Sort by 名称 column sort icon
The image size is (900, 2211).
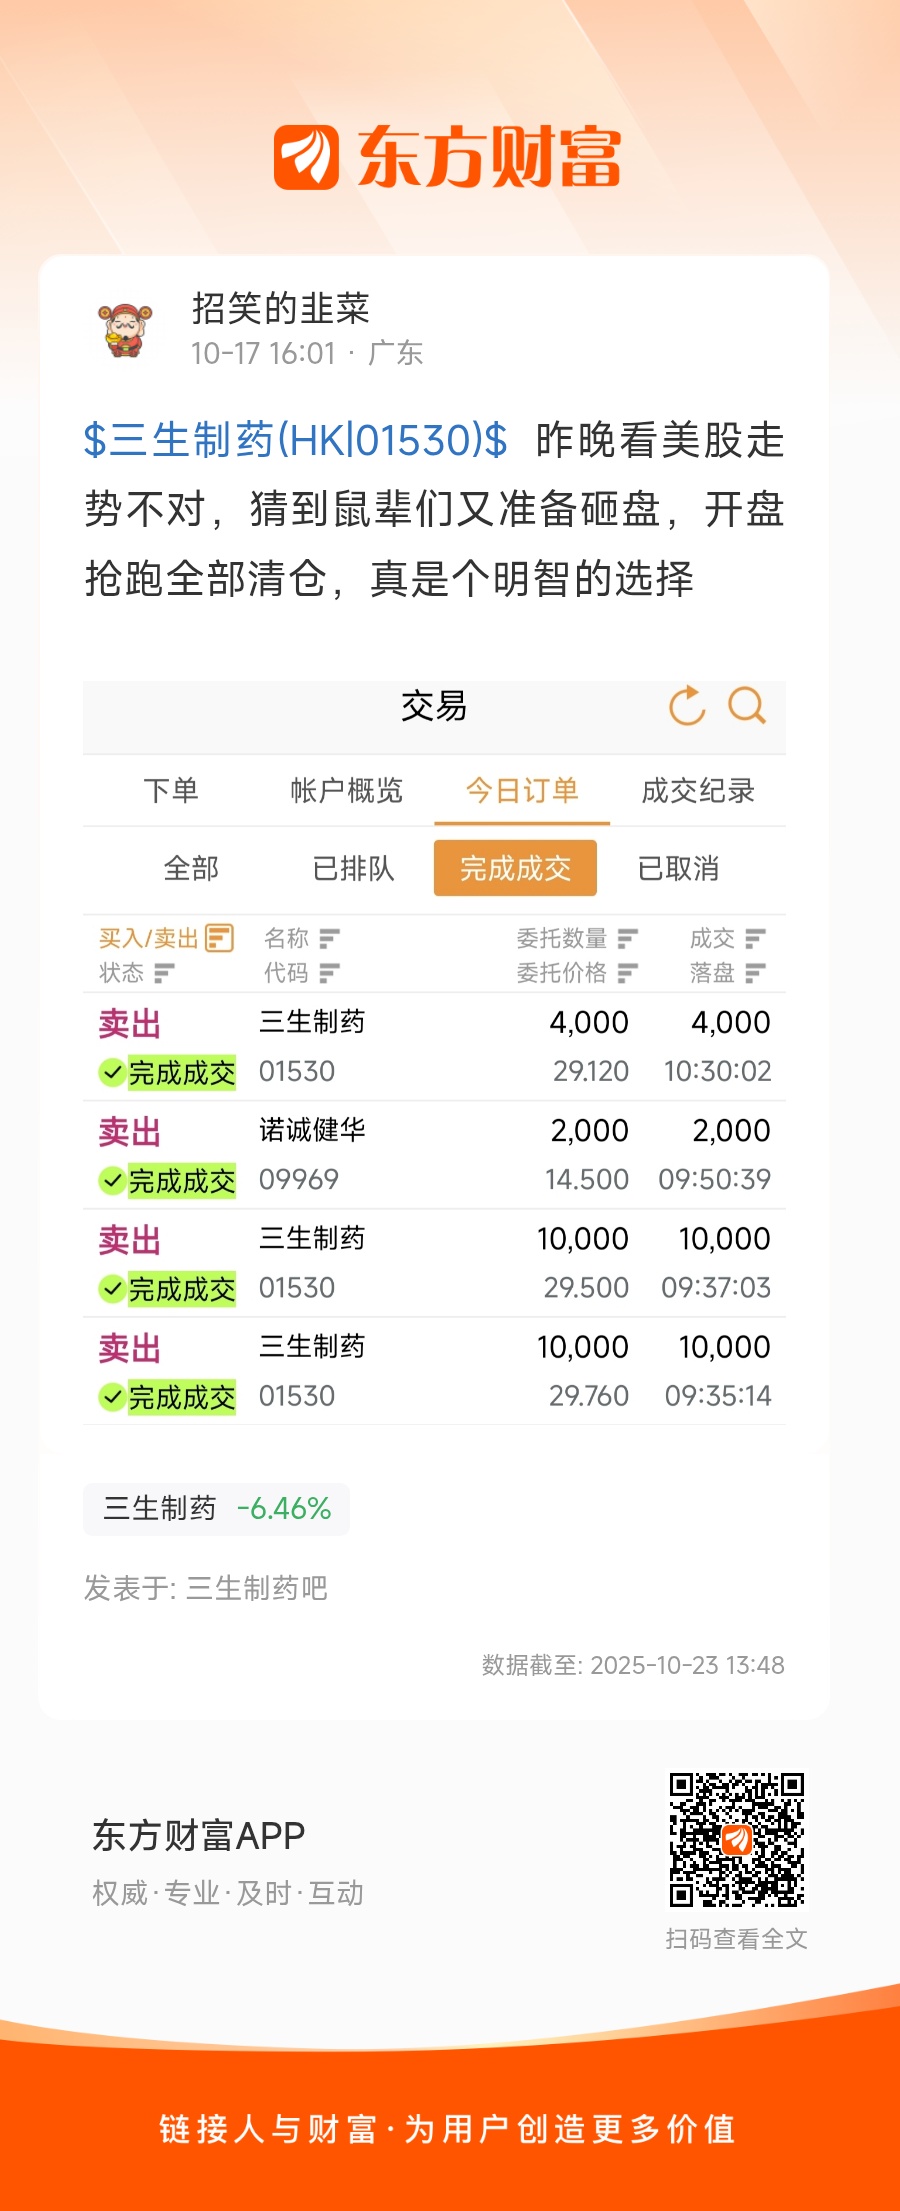[x=329, y=938]
